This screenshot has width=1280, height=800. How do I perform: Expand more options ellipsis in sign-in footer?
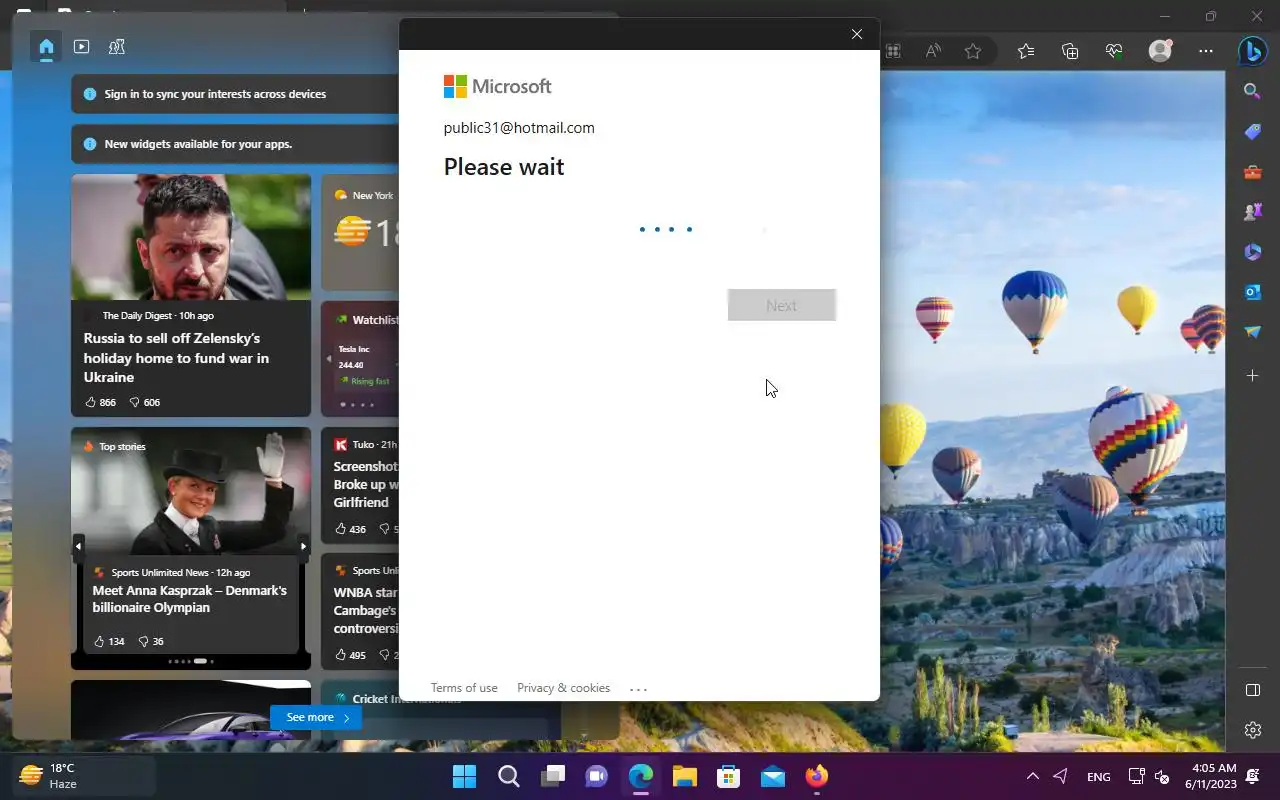pyautogui.click(x=639, y=688)
